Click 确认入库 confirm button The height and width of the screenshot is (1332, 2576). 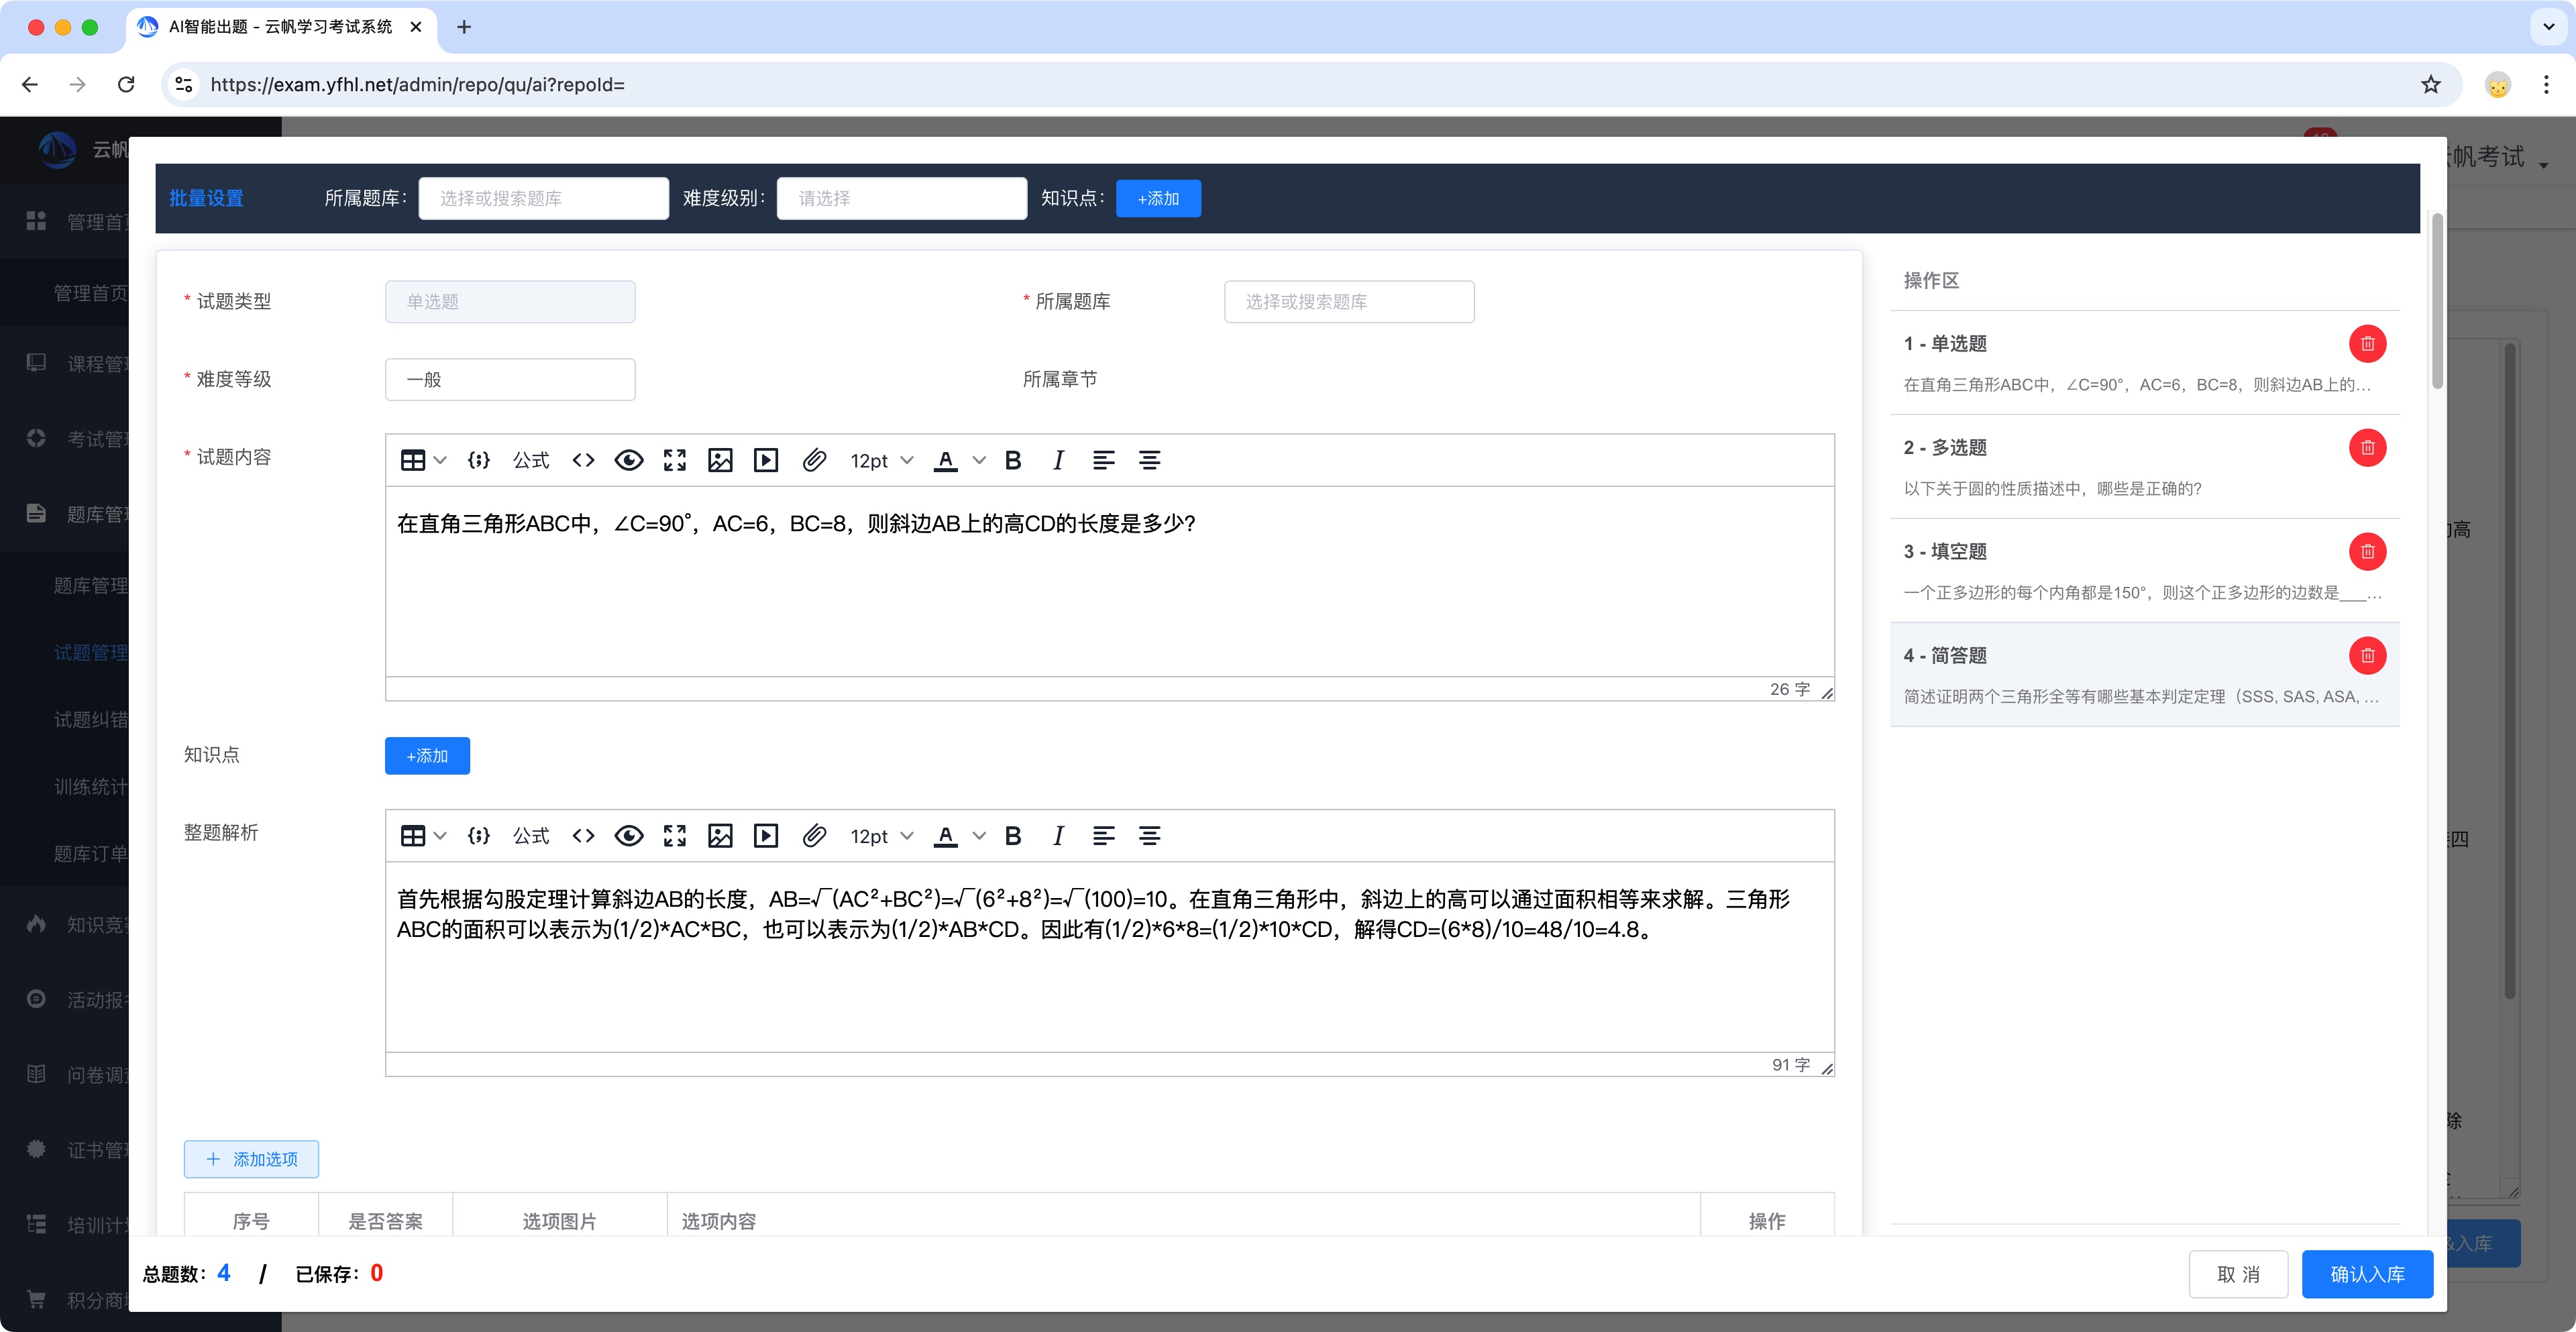(2366, 1274)
